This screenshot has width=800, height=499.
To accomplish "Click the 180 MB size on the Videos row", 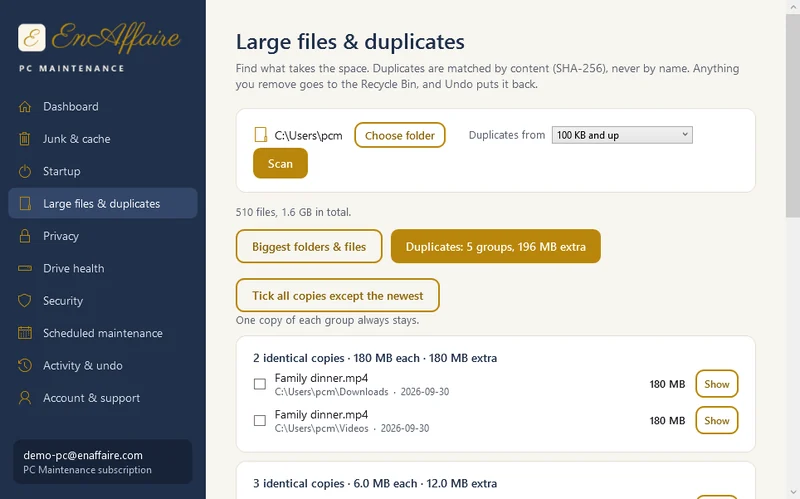I will [667, 421].
